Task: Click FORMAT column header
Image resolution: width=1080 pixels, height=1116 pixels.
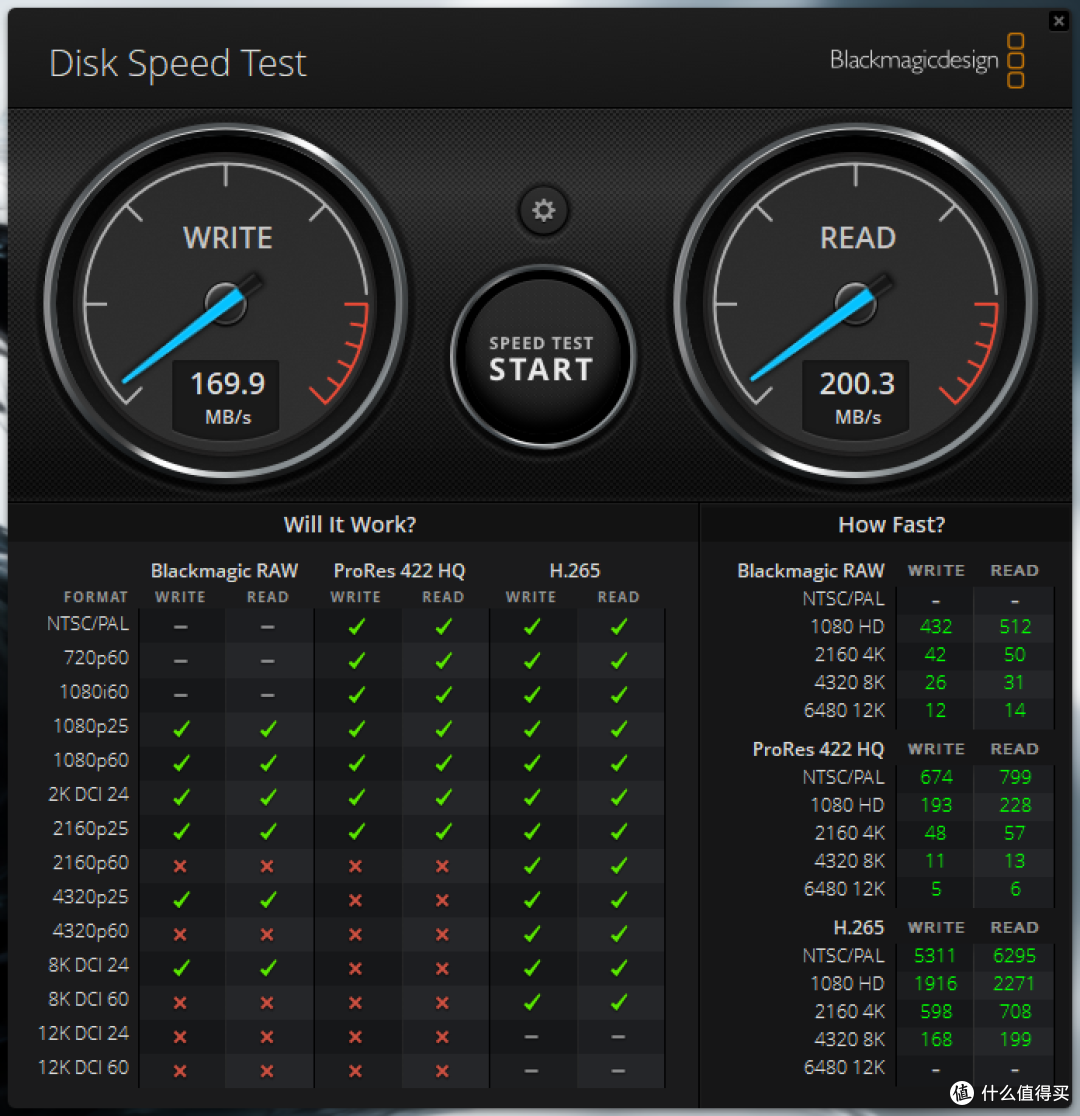Action: point(96,597)
